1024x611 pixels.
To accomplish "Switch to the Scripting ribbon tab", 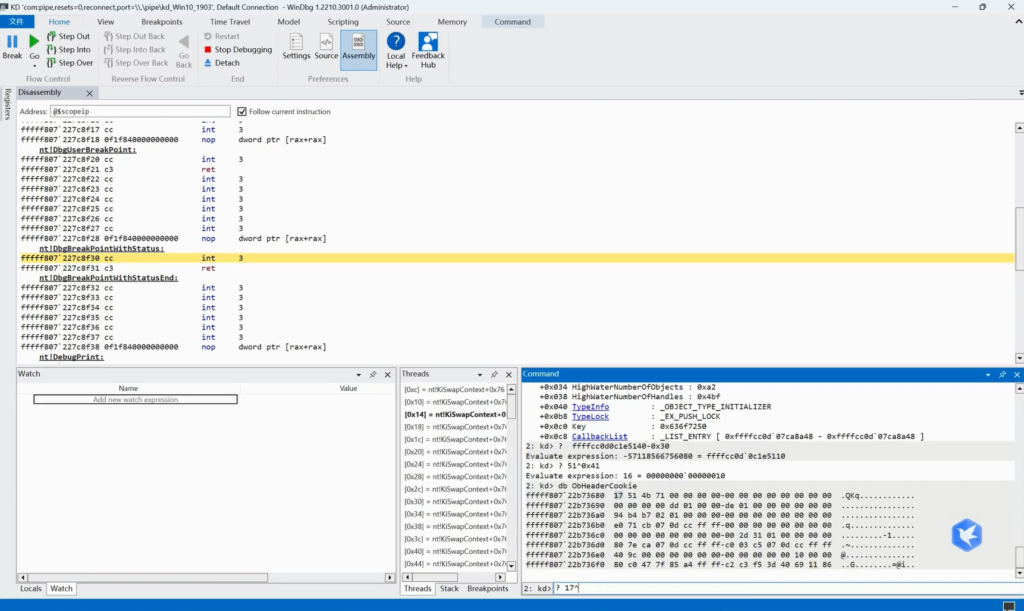I will (x=343, y=22).
